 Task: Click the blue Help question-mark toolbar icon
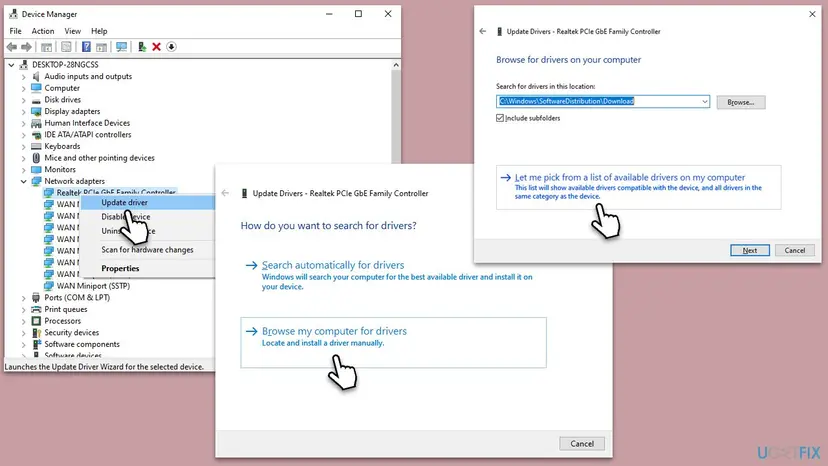point(86,47)
